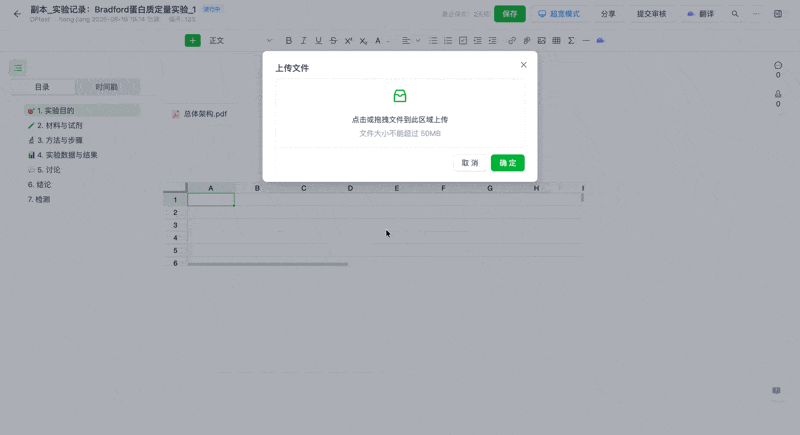Image resolution: width=800 pixels, height=435 pixels.
Task: Click the 点击或拖拽文件到此区域上传 text
Action: point(400,120)
